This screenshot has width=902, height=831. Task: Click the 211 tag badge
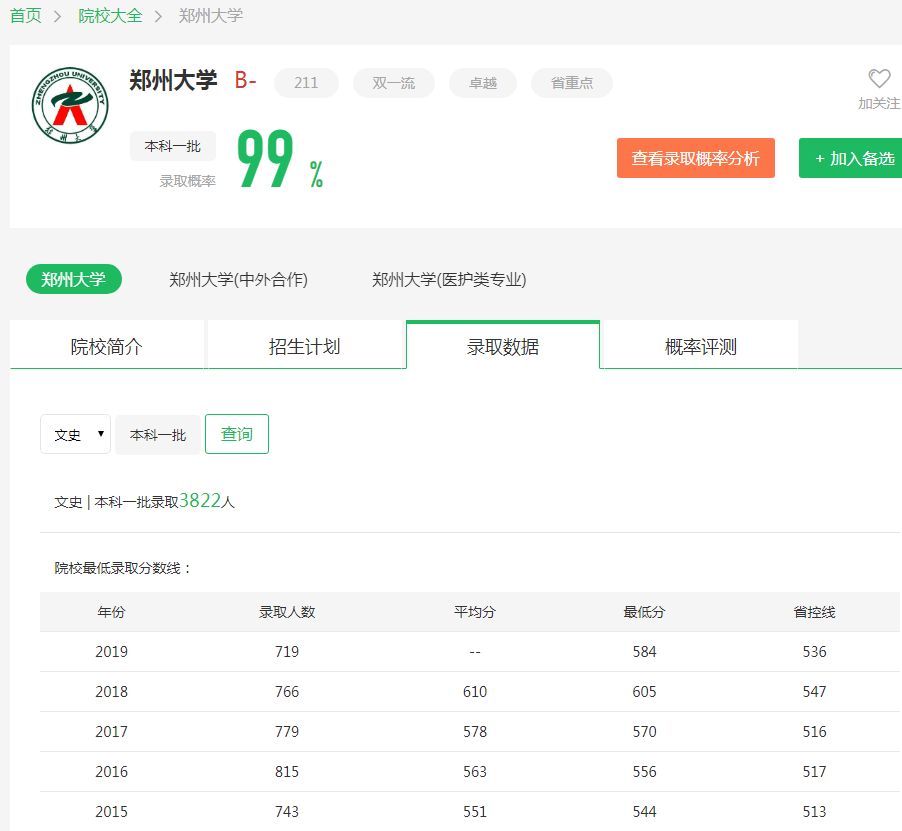click(x=306, y=83)
